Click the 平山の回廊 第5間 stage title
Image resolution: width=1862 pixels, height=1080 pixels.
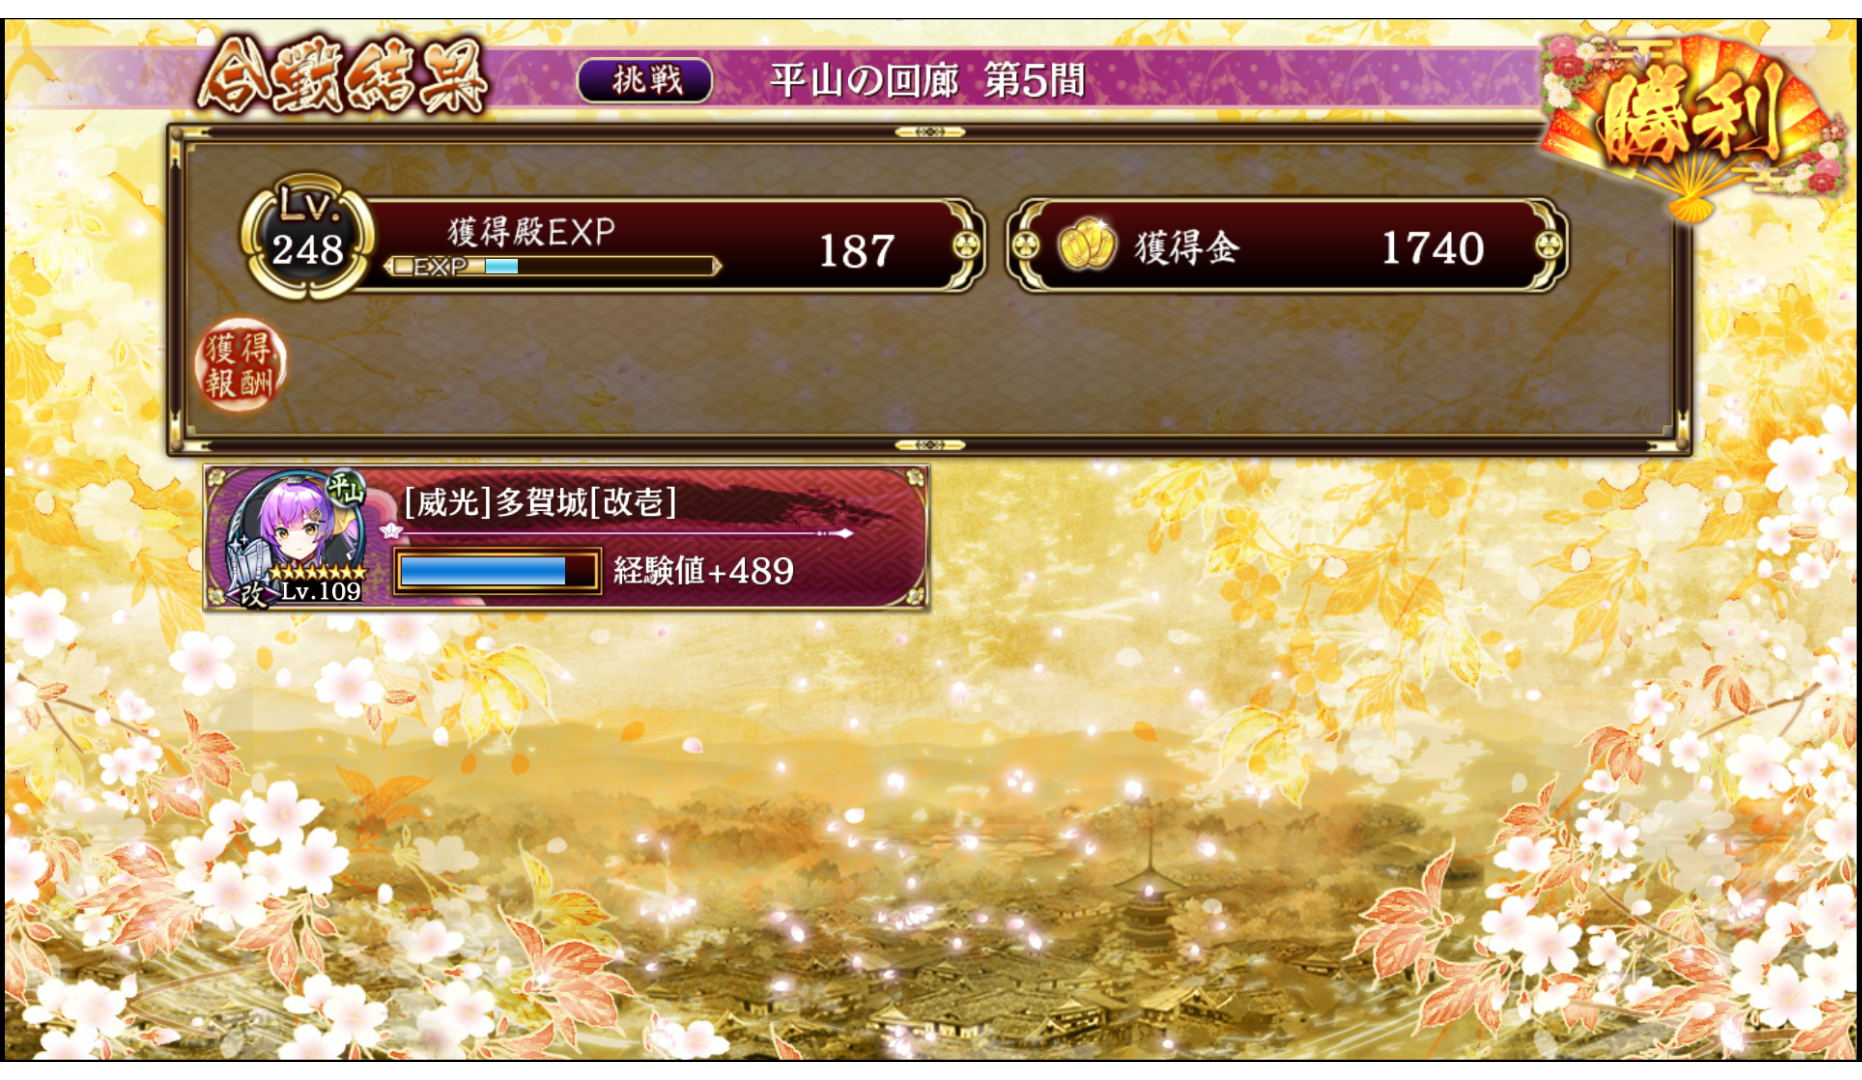(x=927, y=80)
